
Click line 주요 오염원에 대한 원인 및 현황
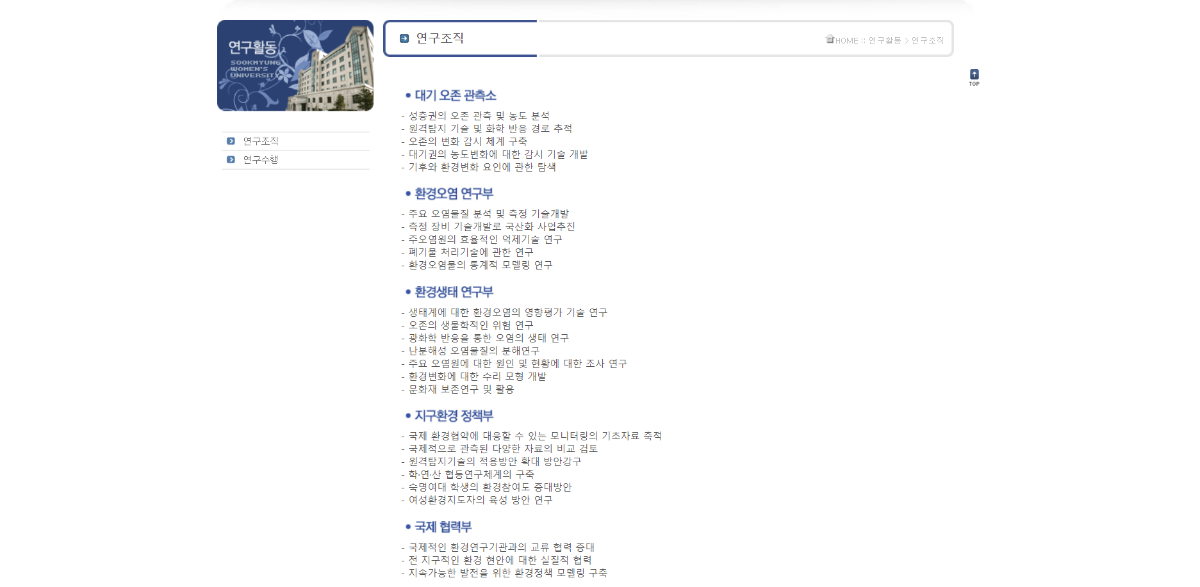tap(517, 364)
